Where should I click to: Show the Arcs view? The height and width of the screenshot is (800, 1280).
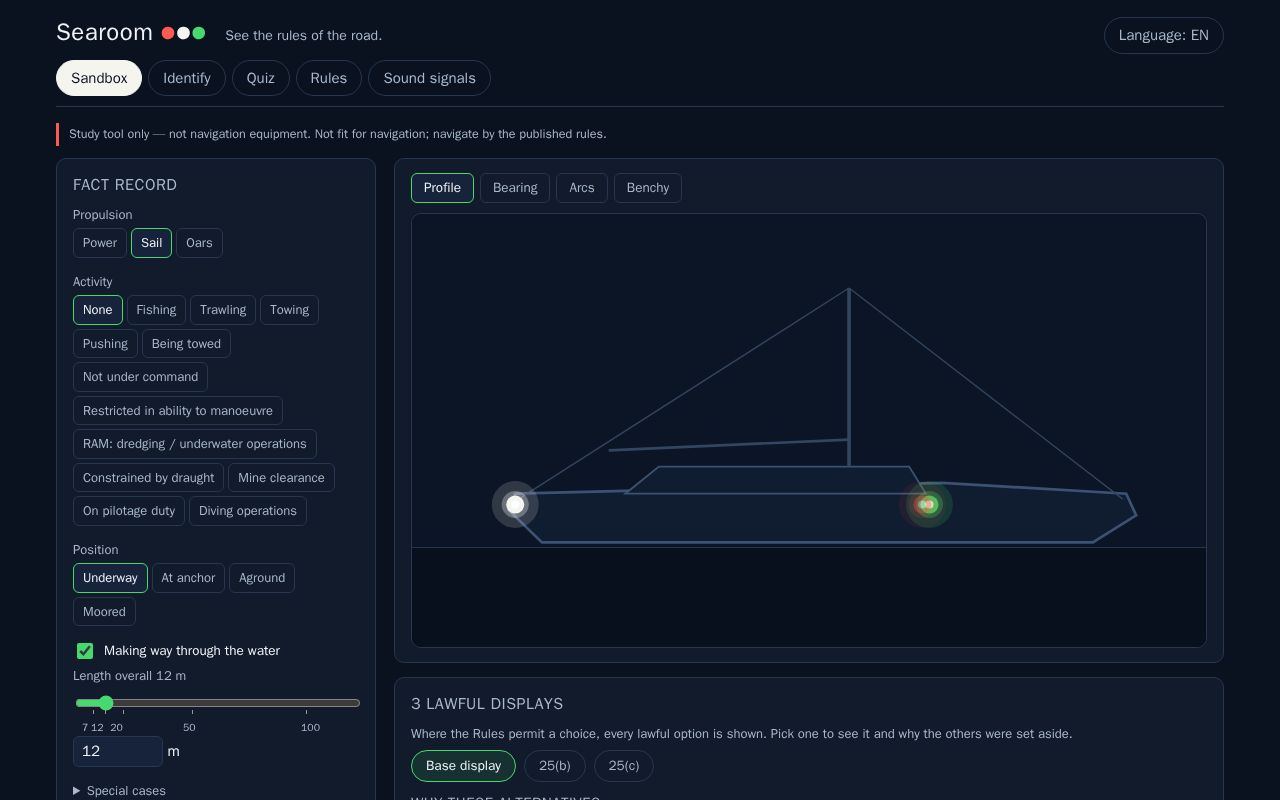click(x=582, y=188)
